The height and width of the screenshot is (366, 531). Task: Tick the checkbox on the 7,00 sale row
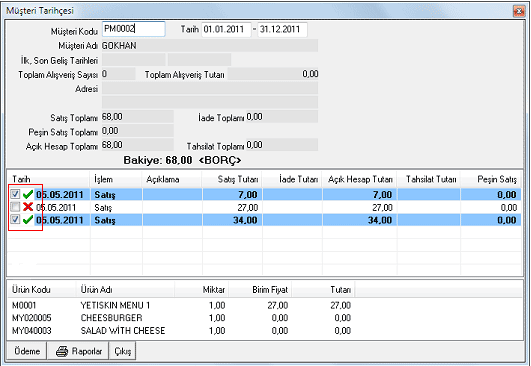click(x=15, y=194)
